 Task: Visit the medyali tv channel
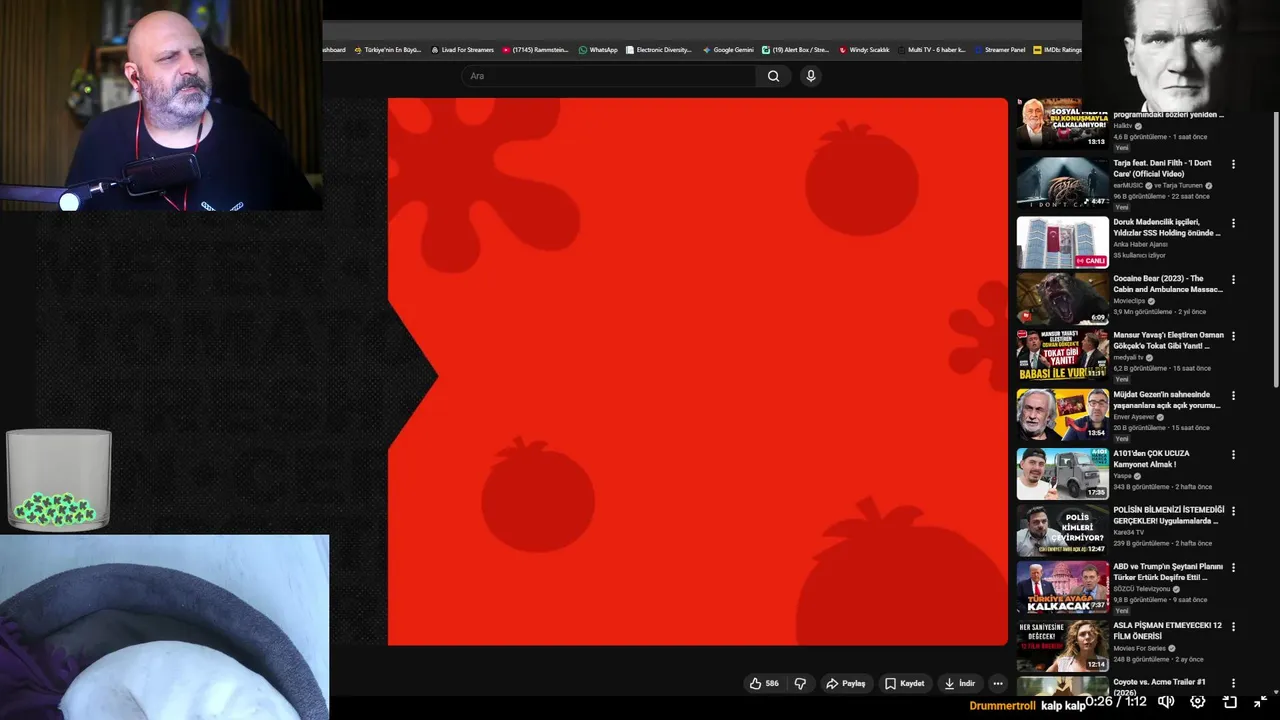coord(1128,358)
